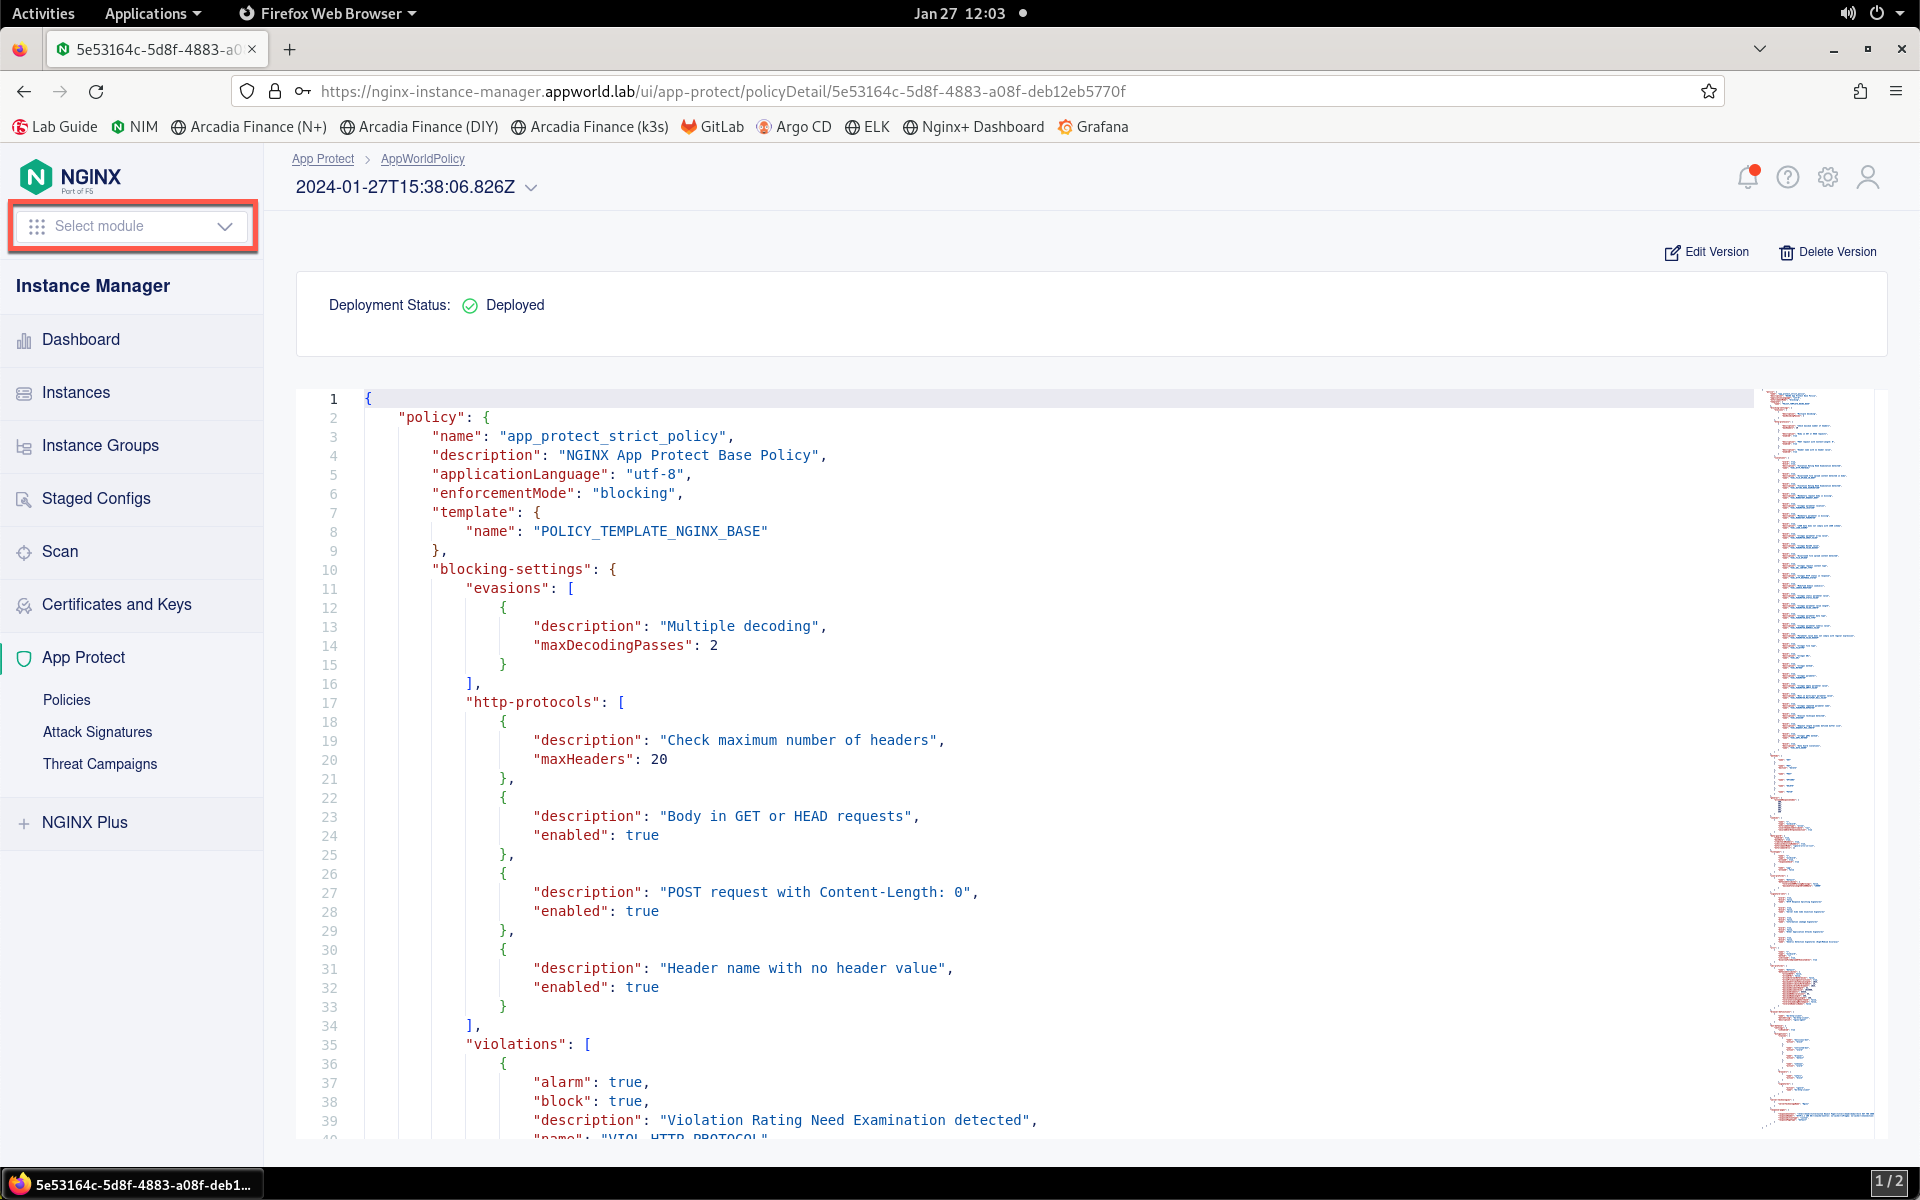This screenshot has width=1920, height=1200.
Task: Go back with the browser back arrow
Action: [24, 91]
